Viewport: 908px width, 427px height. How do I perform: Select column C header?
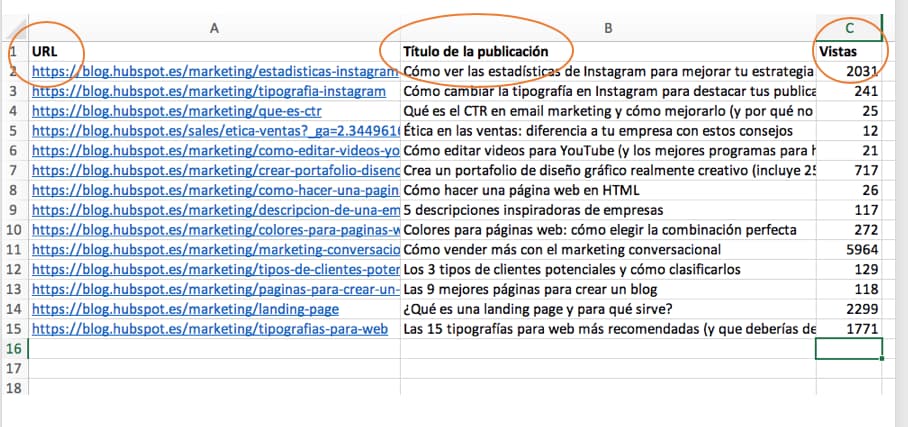click(x=849, y=29)
